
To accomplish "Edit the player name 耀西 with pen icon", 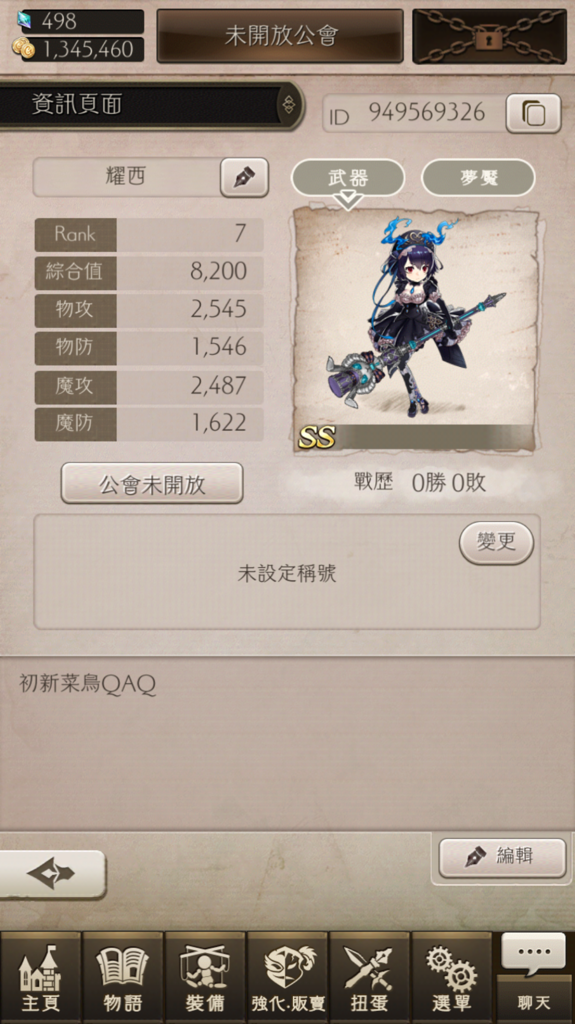I will (x=244, y=177).
